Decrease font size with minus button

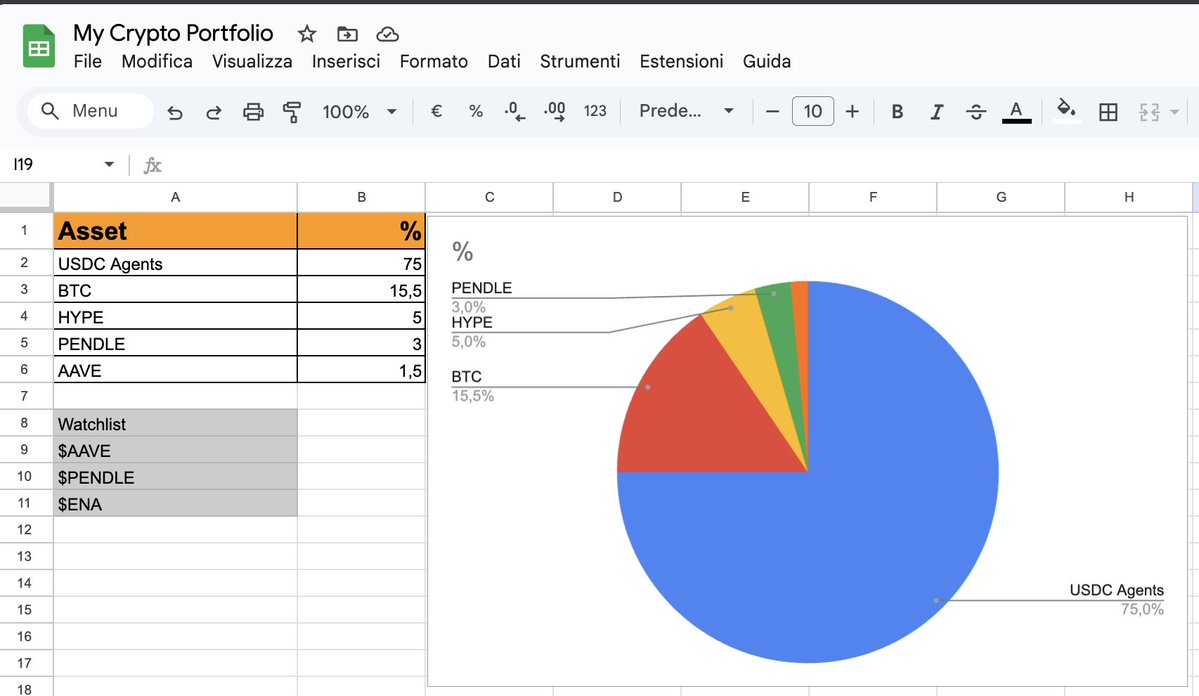pyautogui.click(x=772, y=112)
